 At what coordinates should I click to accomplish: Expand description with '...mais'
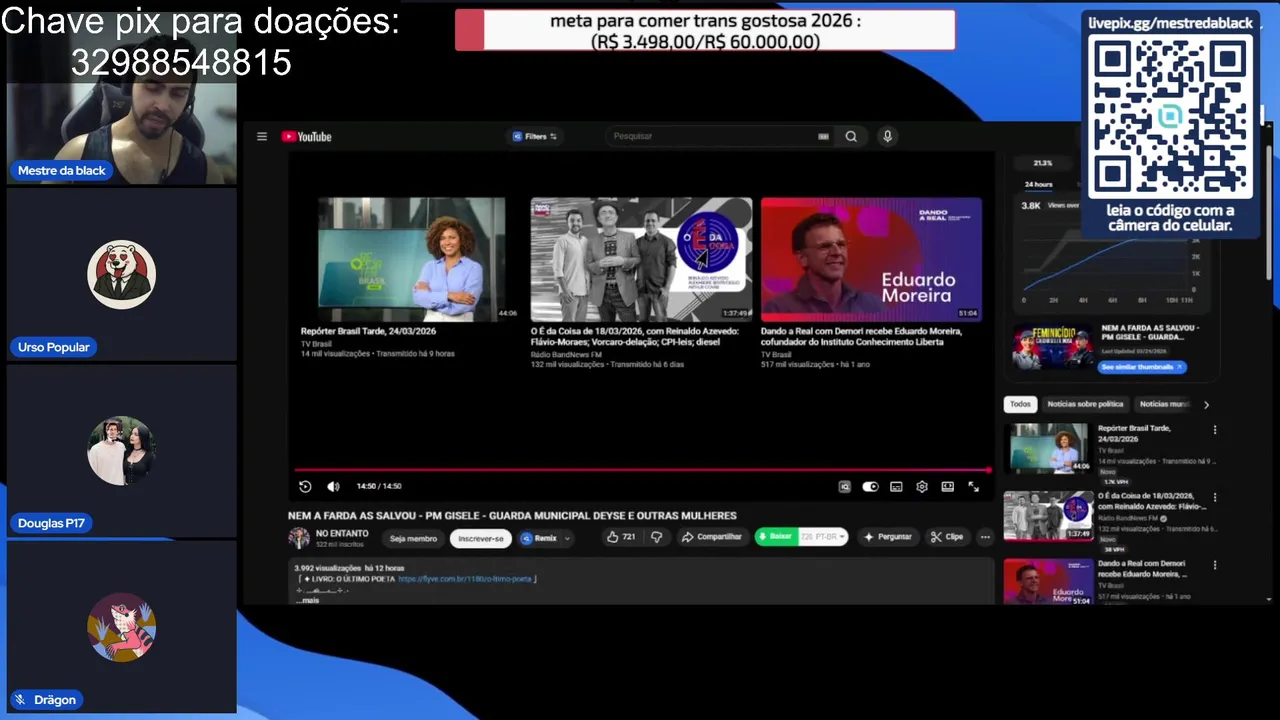307,600
